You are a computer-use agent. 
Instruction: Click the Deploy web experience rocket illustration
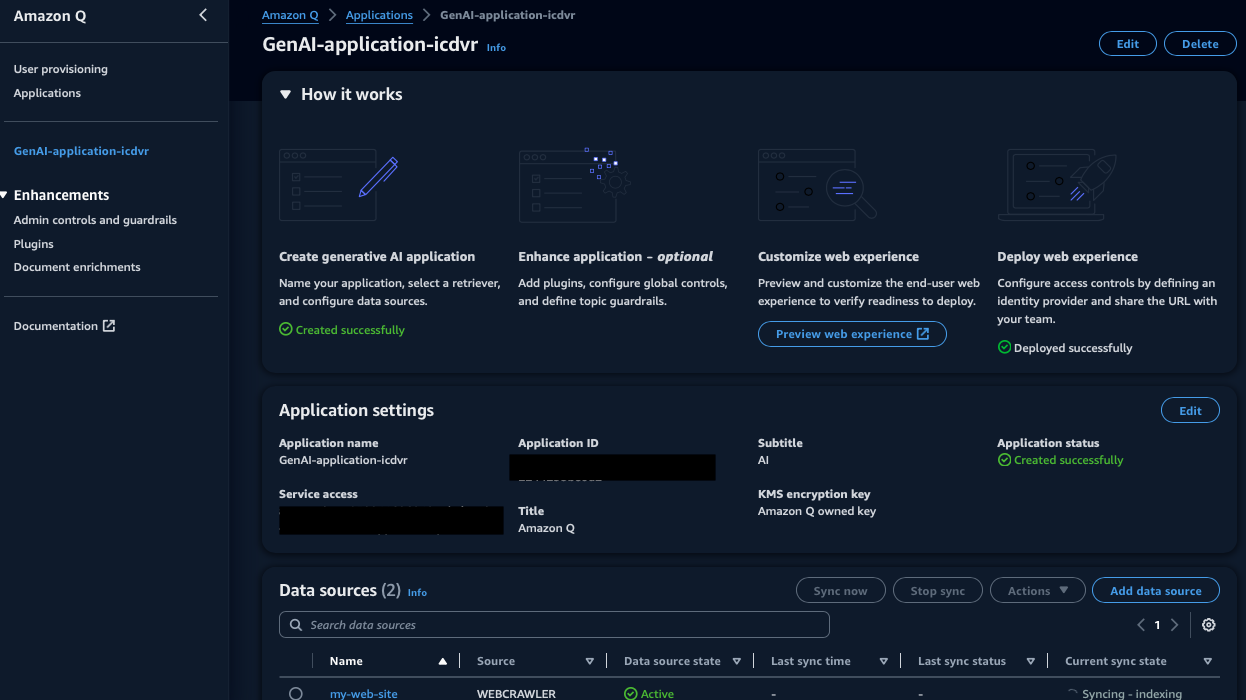[x=1057, y=185]
